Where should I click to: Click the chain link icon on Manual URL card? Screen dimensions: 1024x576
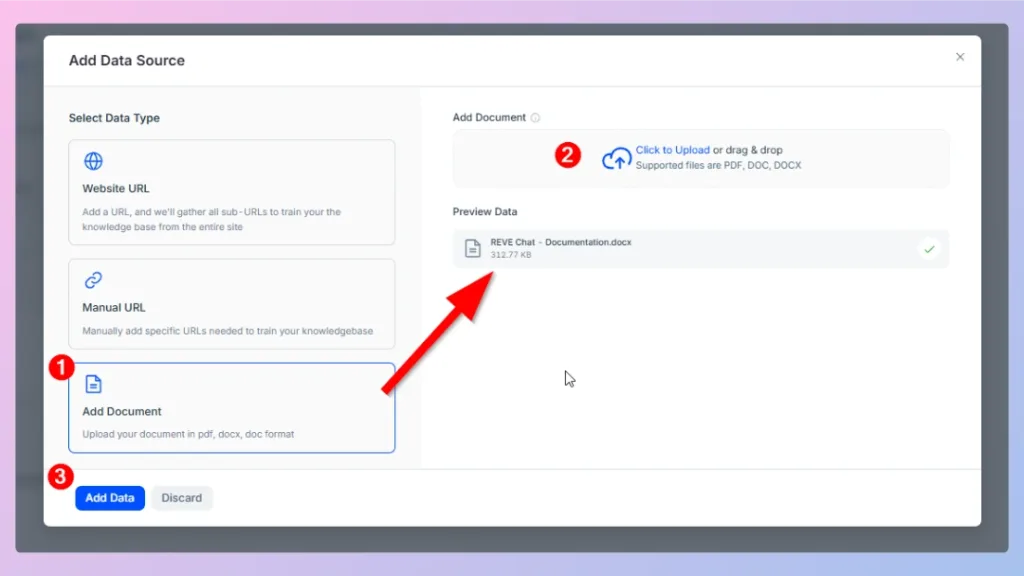tap(93, 280)
